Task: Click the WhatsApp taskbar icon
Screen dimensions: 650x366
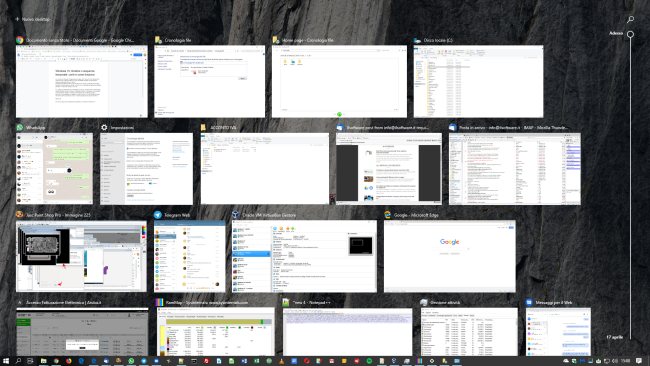Action: pyautogui.click(x=131, y=361)
